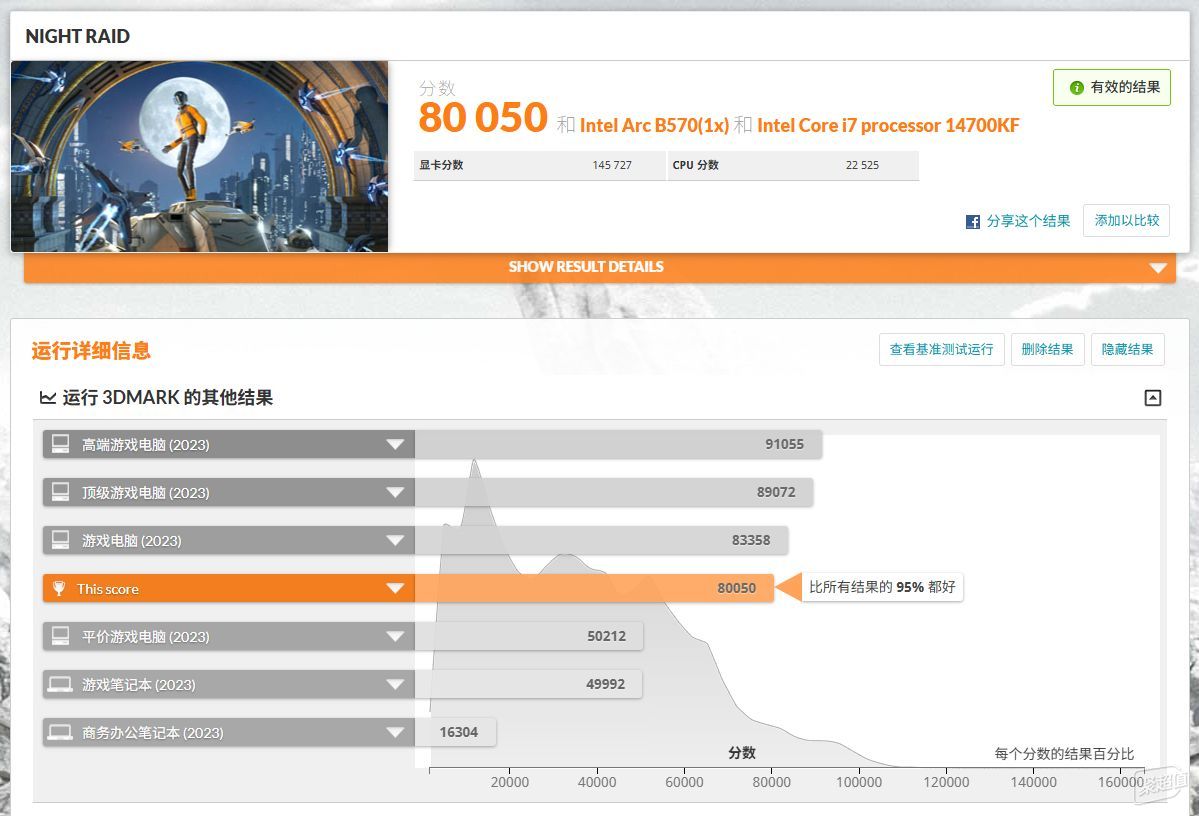Click the 83358 score bar
The width and height of the screenshot is (1199, 816).
click(601, 540)
